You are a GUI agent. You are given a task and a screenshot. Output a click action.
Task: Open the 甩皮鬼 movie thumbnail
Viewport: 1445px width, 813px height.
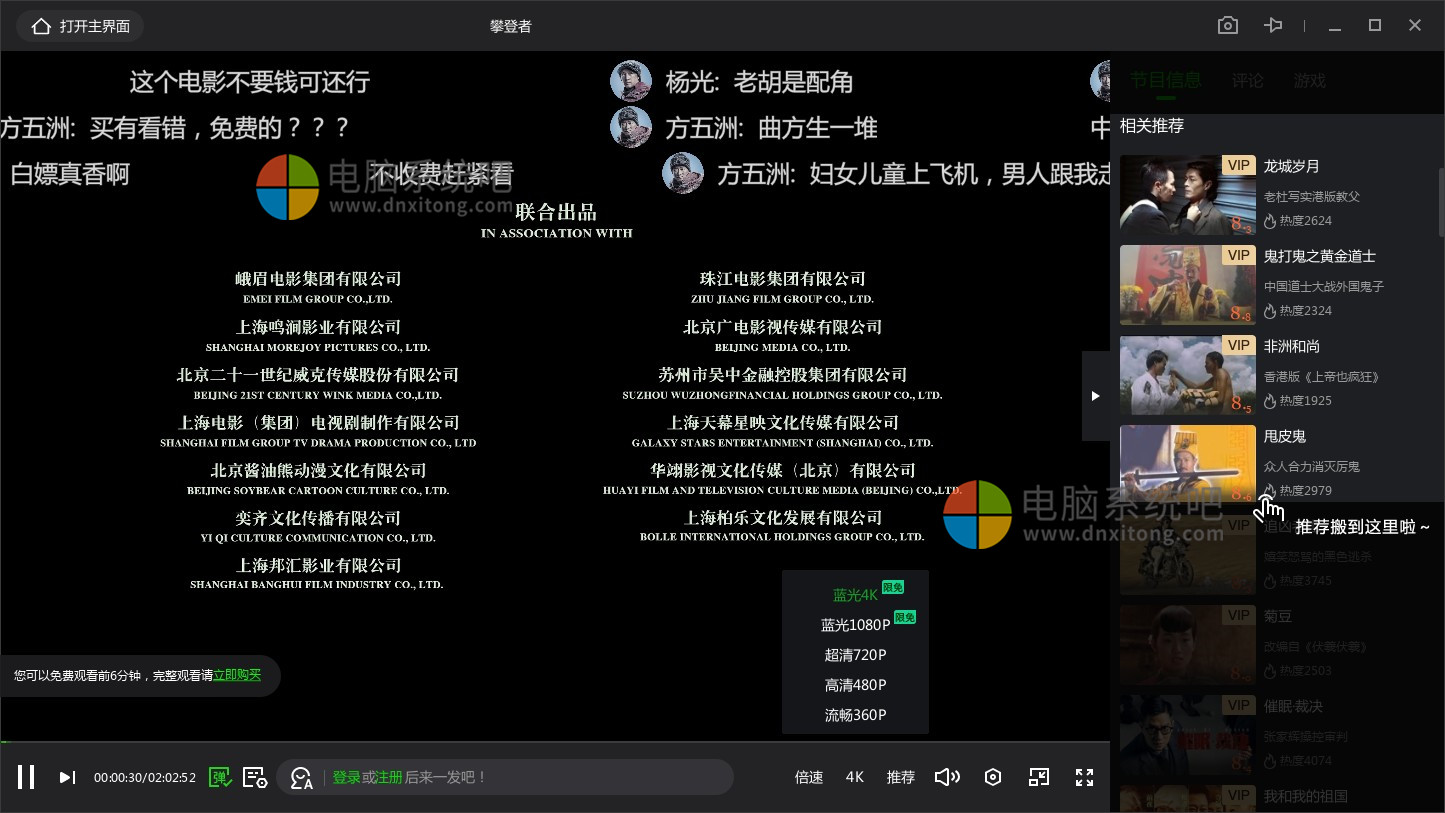pyautogui.click(x=1188, y=465)
